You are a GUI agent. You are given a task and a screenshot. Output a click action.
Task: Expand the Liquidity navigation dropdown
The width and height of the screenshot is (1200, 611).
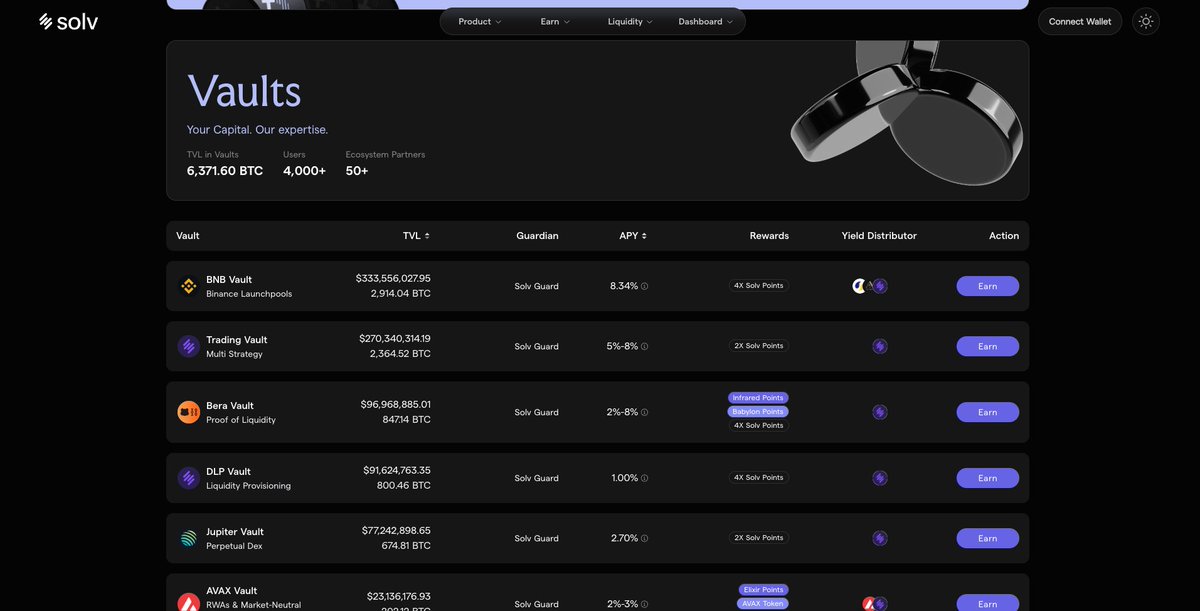[630, 21]
